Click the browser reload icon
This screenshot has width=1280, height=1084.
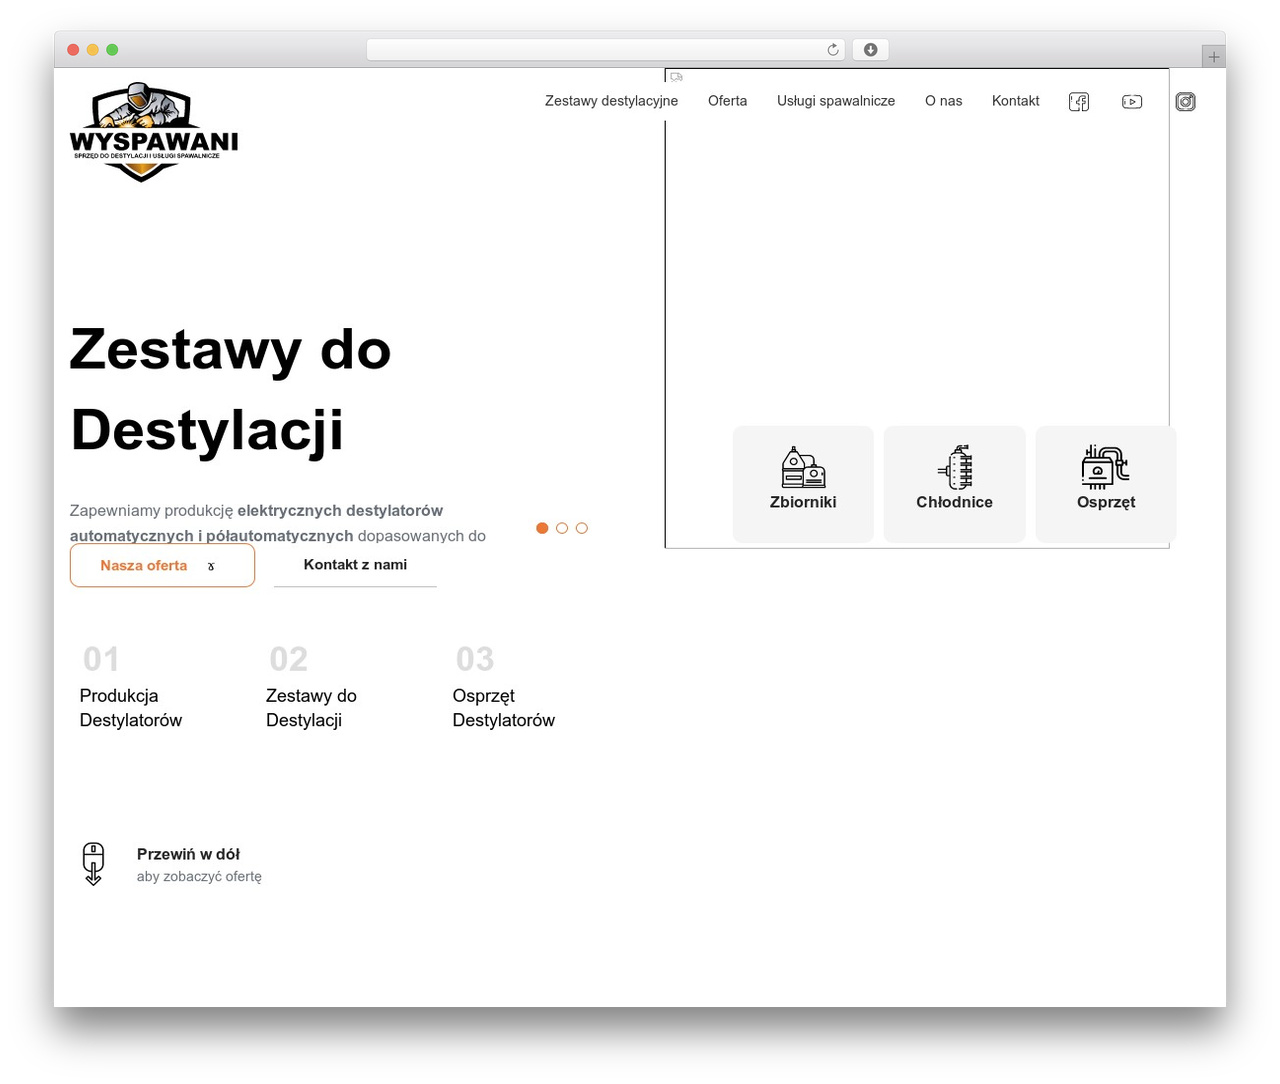click(833, 50)
